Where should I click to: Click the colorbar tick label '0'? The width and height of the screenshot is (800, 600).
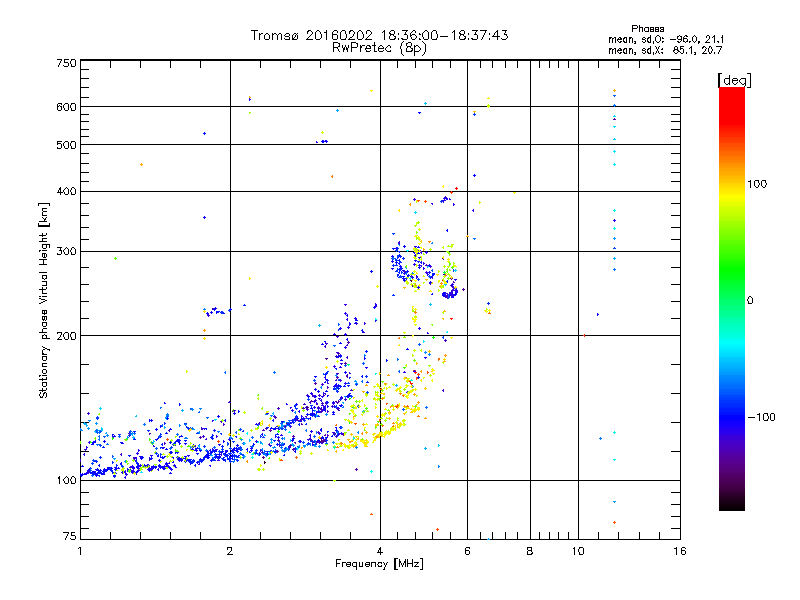pyautogui.click(x=750, y=301)
